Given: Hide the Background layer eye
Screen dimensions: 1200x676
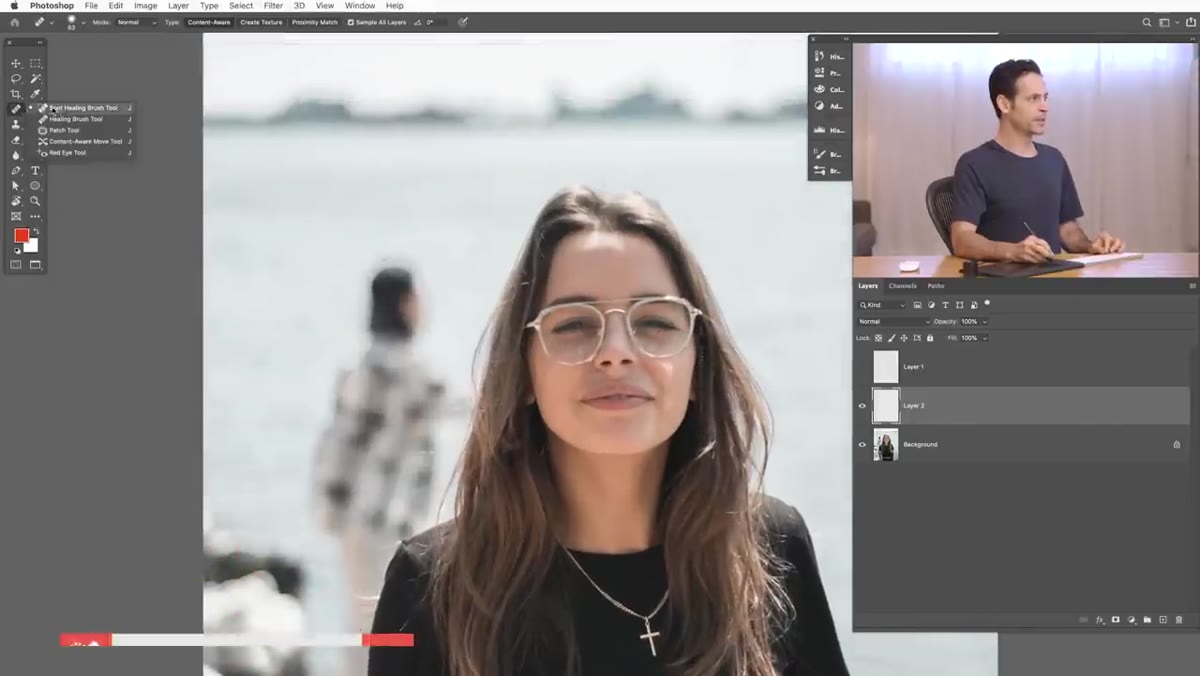Looking at the screenshot, I should coord(862,444).
